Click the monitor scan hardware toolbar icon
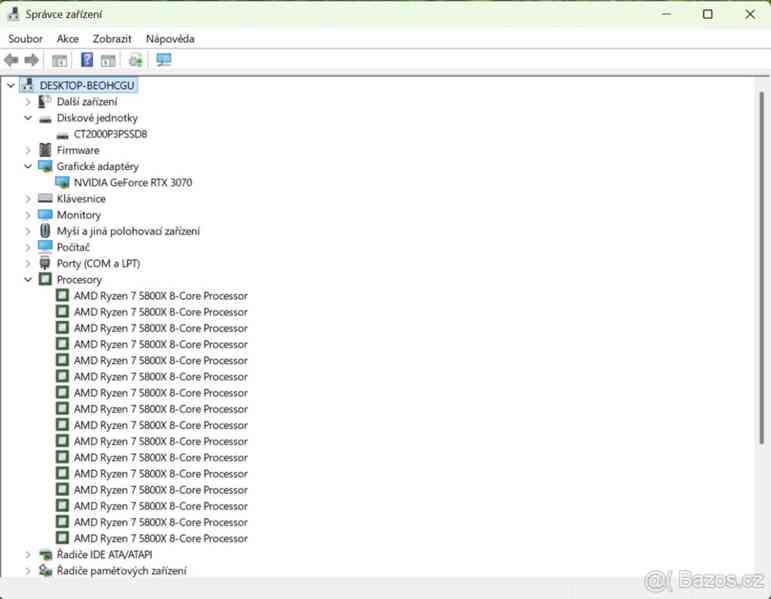 (x=164, y=60)
